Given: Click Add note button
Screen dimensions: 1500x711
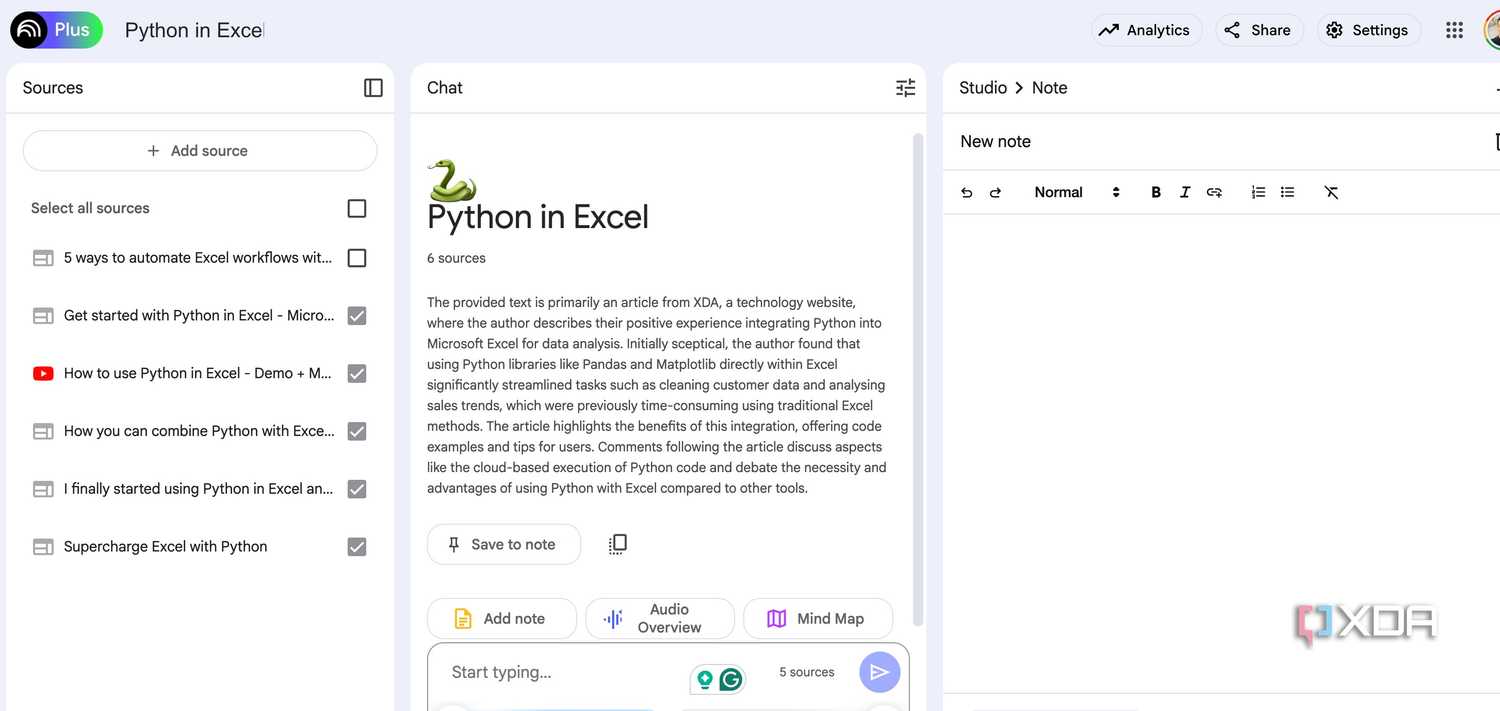Looking at the screenshot, I should (502, 618).
